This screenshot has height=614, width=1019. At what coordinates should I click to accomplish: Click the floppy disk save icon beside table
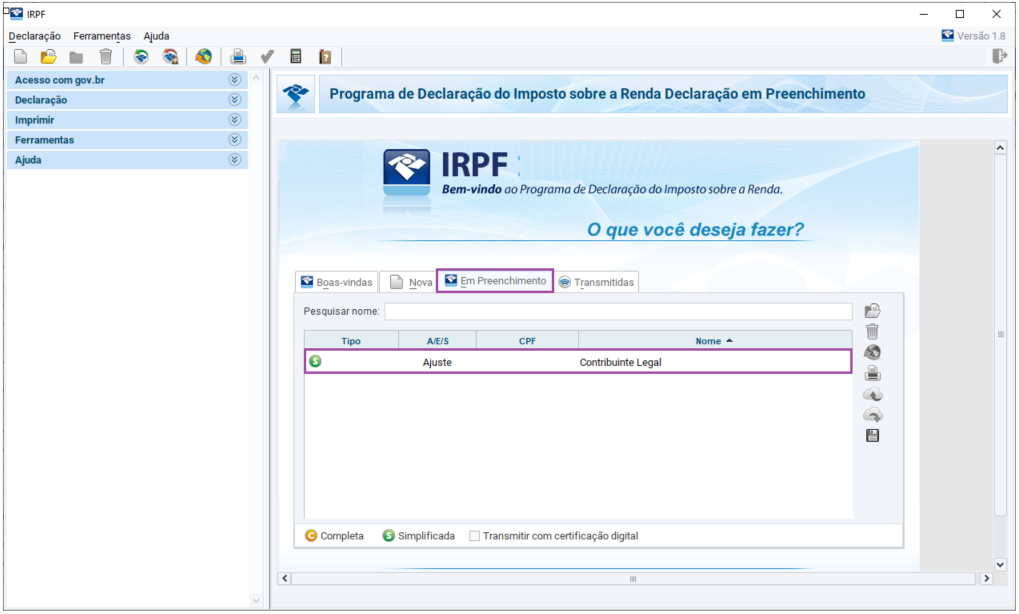point(872,435)
